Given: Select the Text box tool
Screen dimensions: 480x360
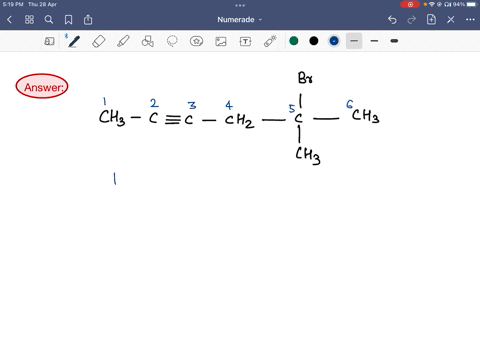Looking at the screenshot, I should click(x=245, y=41).
